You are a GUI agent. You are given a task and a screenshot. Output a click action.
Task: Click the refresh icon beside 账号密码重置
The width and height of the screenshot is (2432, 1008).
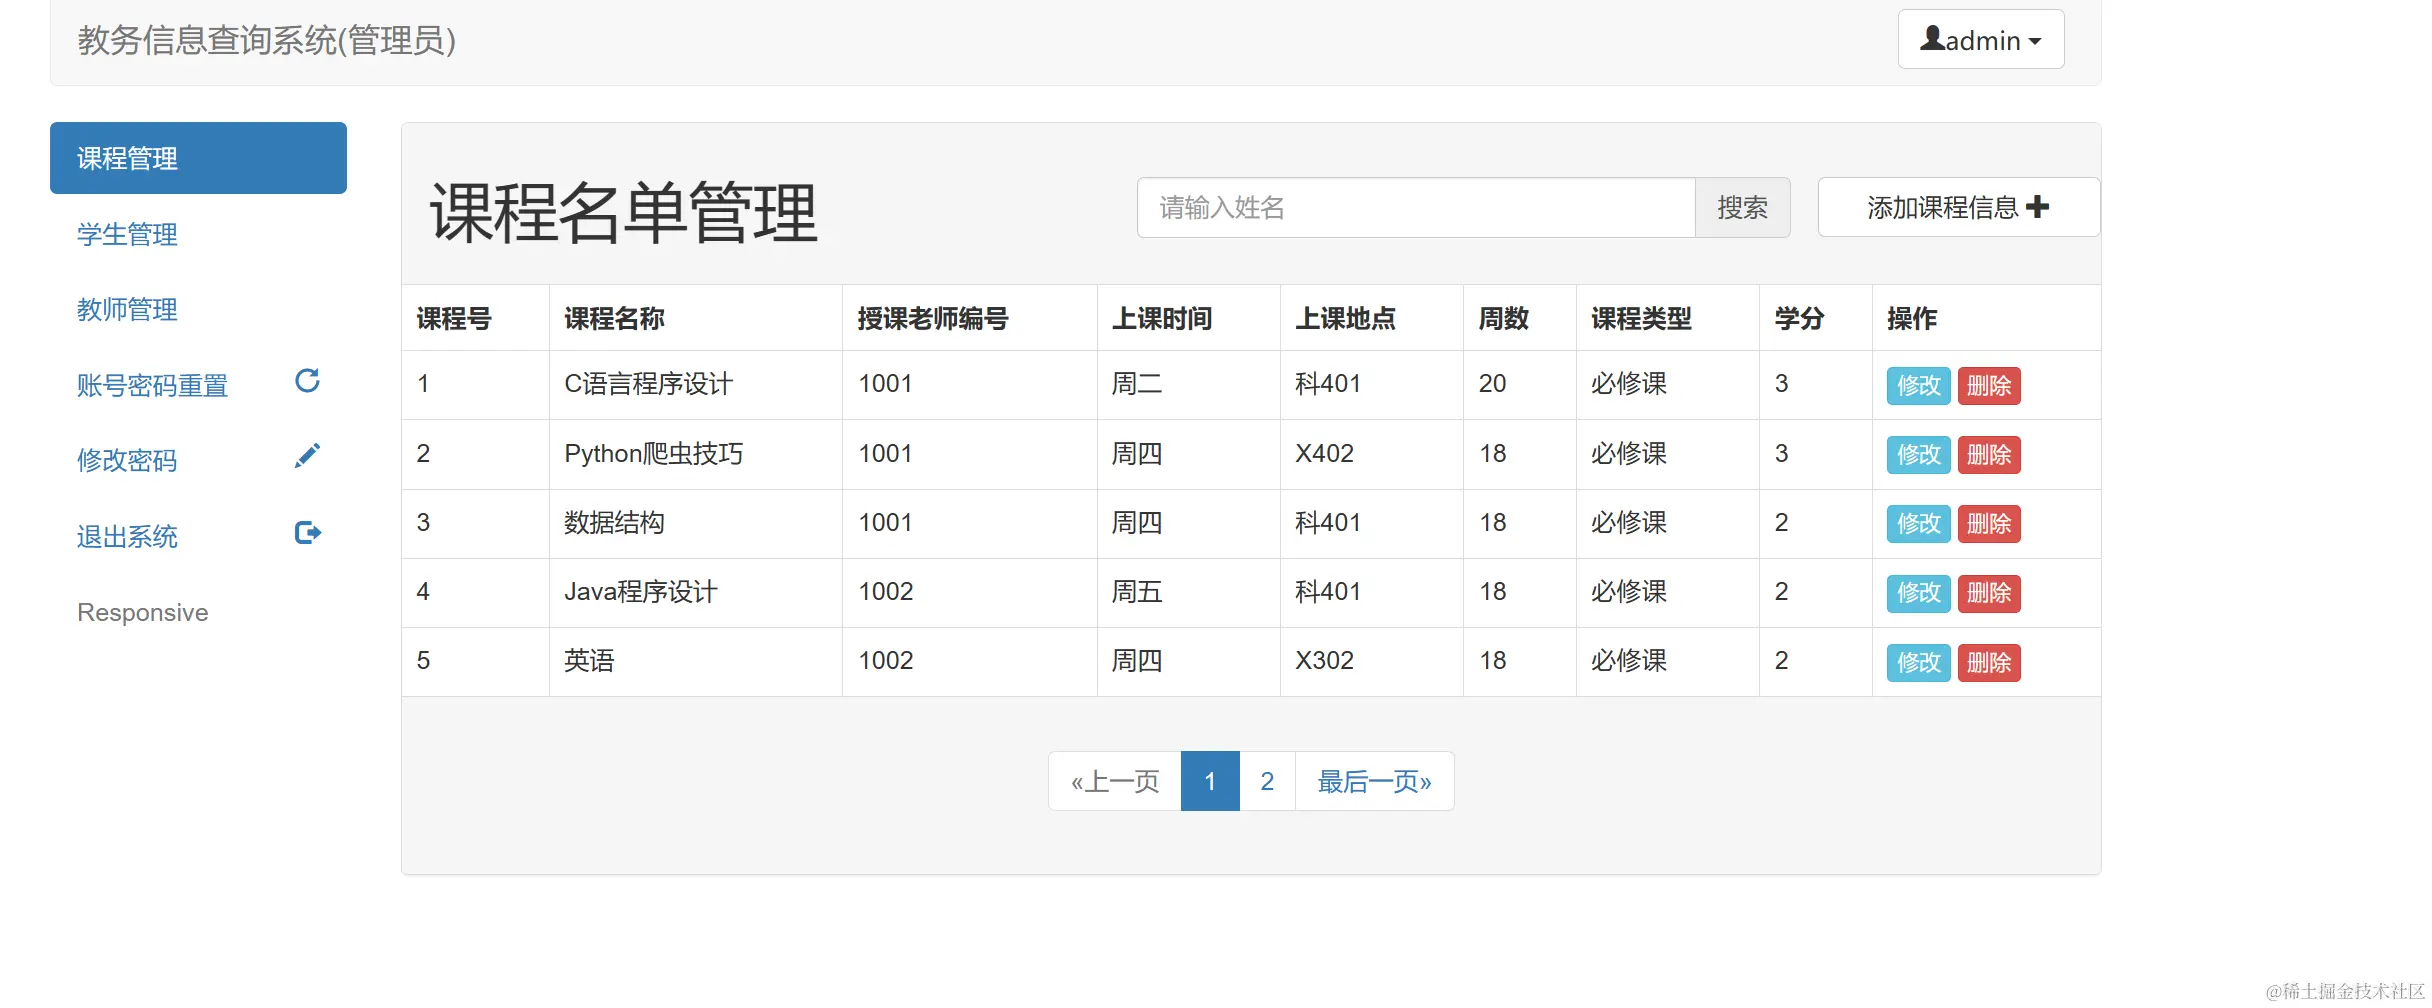click(x=307, y=381)
